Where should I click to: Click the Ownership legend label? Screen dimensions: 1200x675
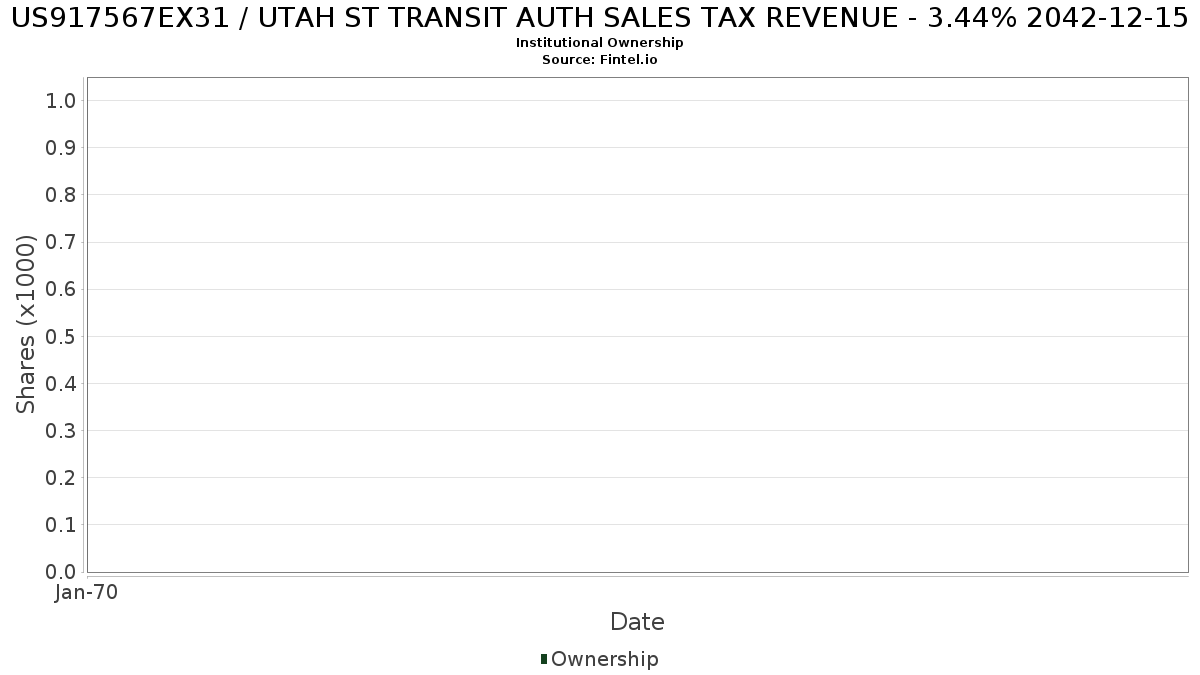pos(604,659)
